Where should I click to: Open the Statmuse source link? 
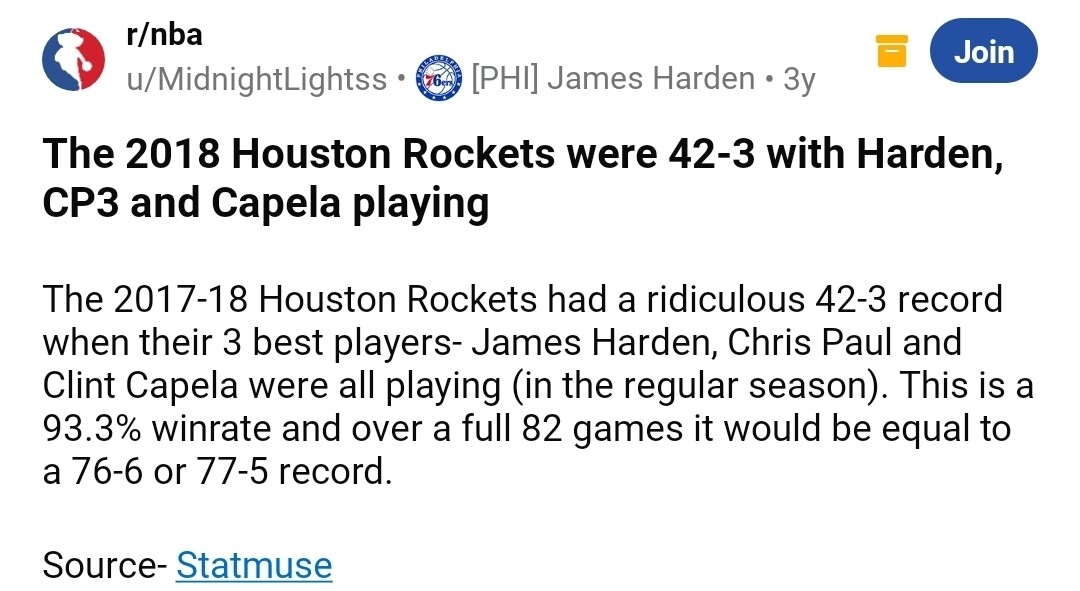click(x=254, y=565)
